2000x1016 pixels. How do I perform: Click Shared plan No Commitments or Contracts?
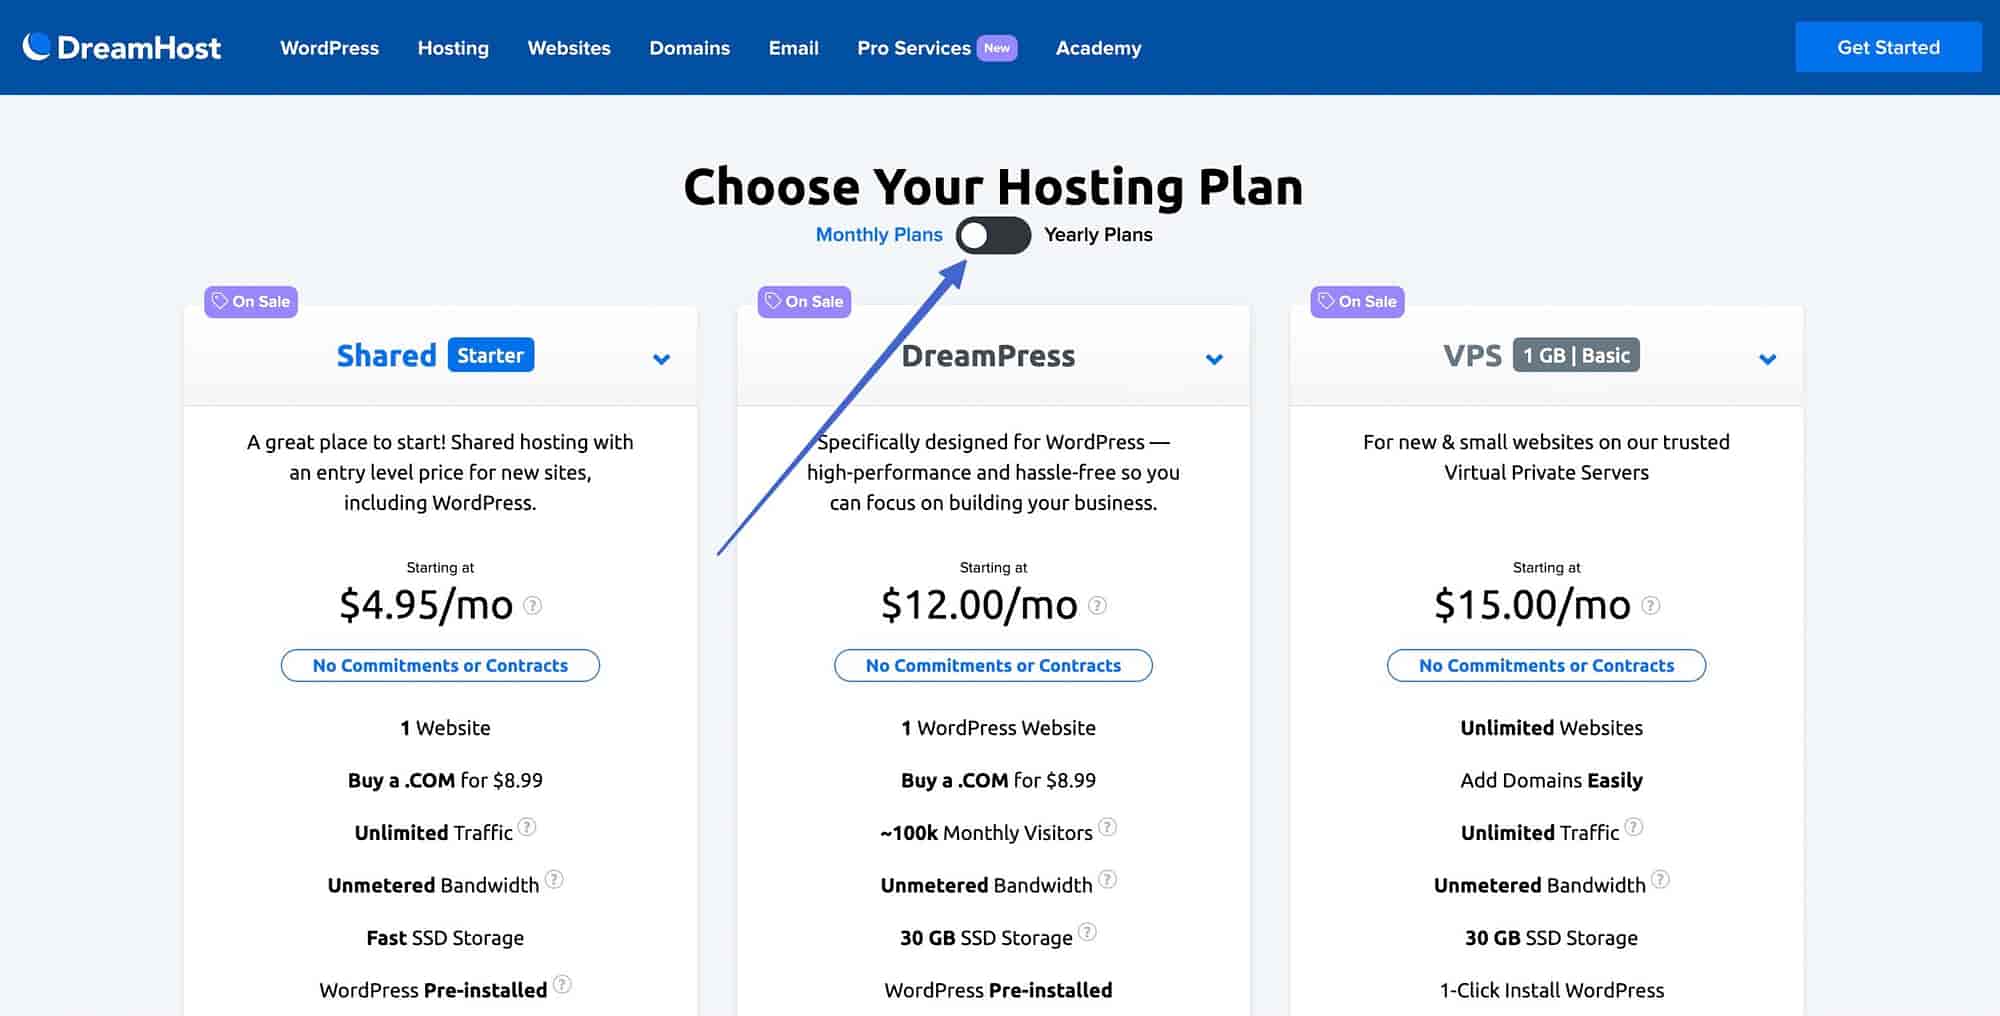[x=440, y=665]
